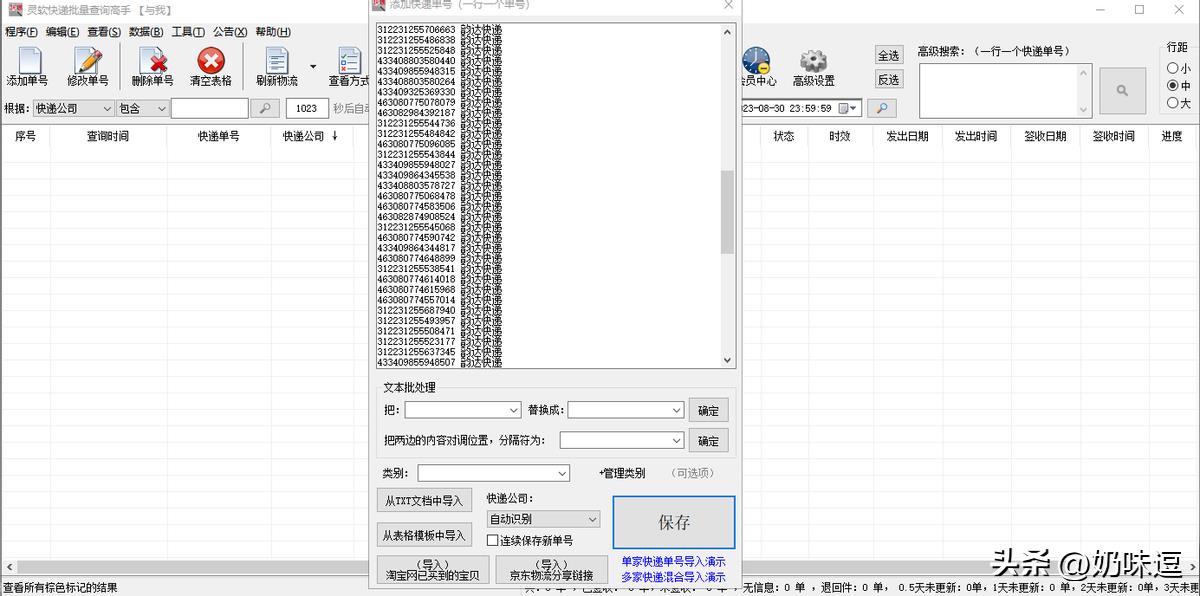Enable 连续保存新单号 checkbox
1200x596 pixels.
pyautogui.click(x=493, y=541)
